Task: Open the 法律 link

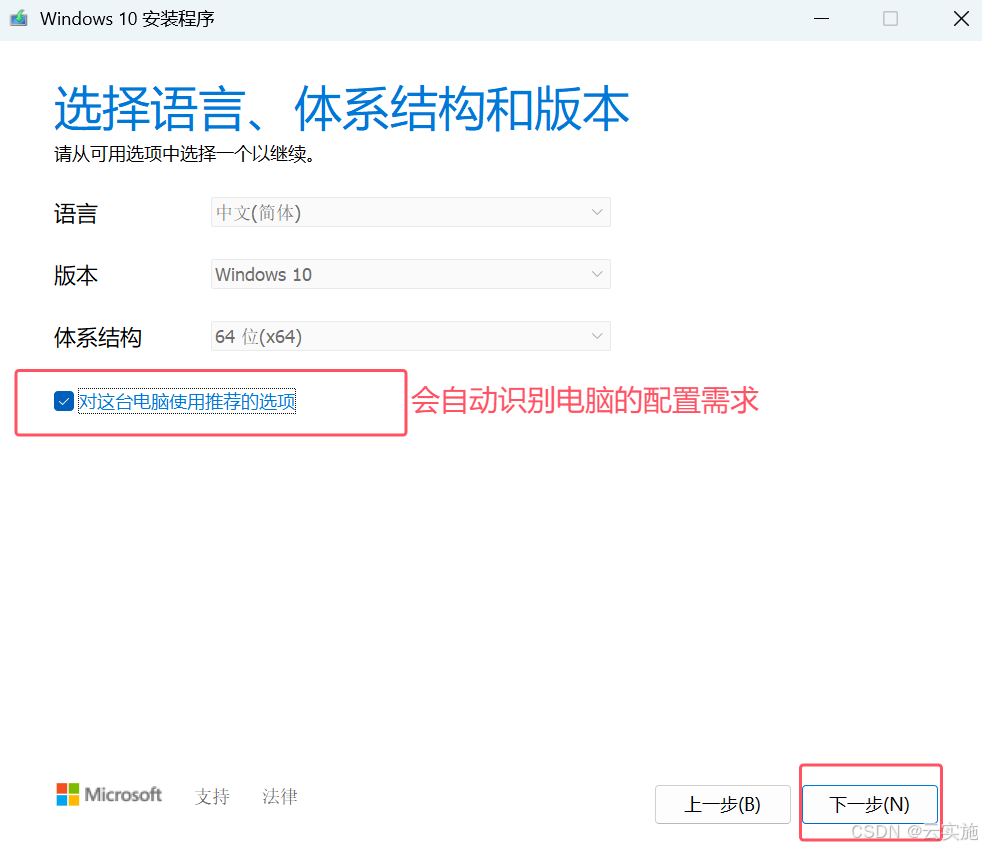Action: coord(280,796)
